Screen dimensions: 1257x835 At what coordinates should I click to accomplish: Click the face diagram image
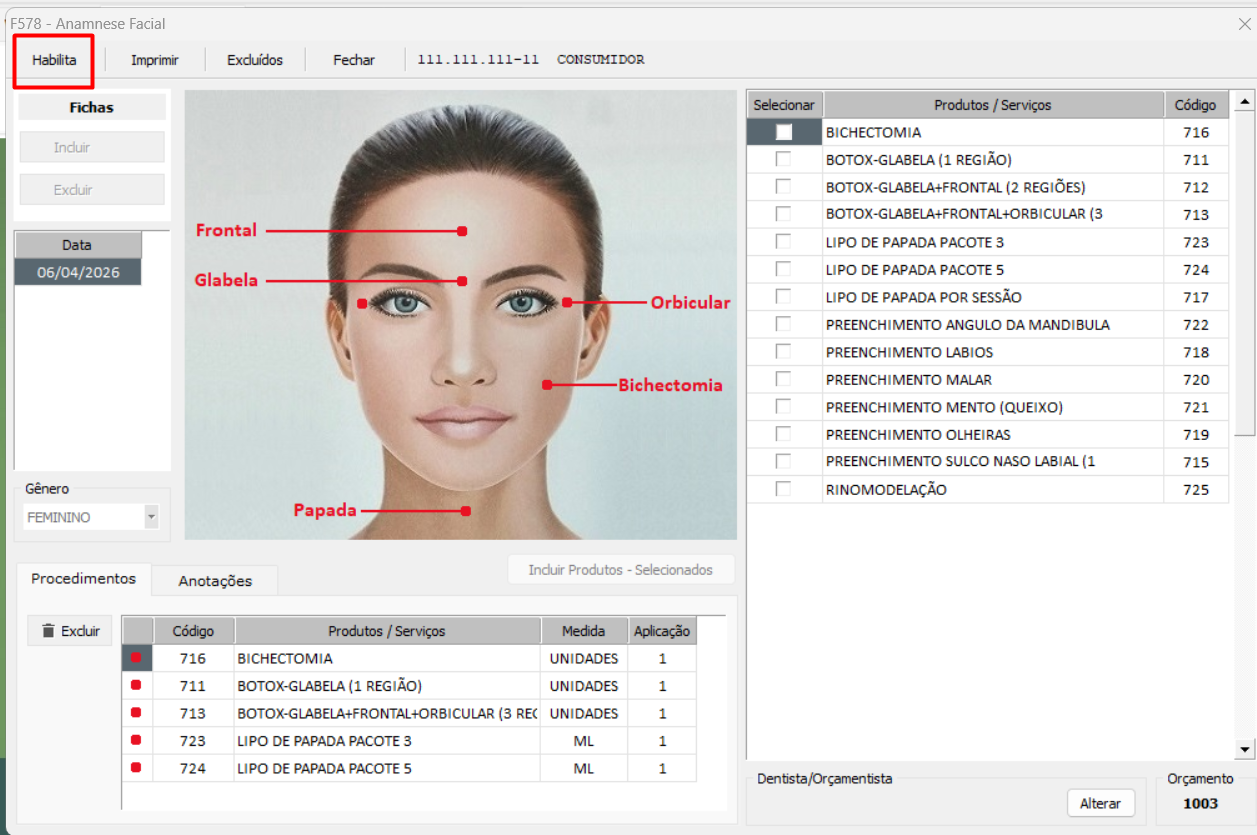(x=461, y=315)
